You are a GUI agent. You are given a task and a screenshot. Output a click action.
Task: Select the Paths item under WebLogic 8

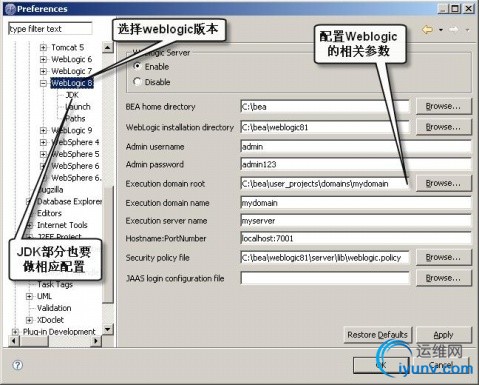[x=75, y=119]
